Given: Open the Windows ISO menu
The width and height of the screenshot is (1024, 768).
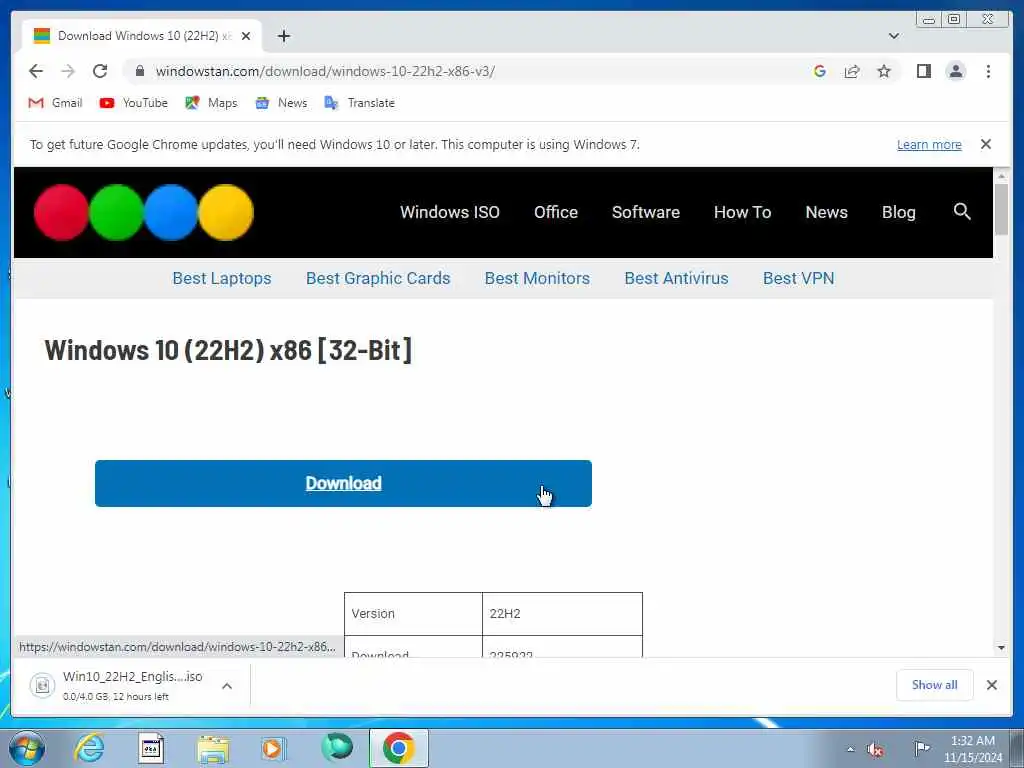Looking at the screenshot, I should click(449, 212).
